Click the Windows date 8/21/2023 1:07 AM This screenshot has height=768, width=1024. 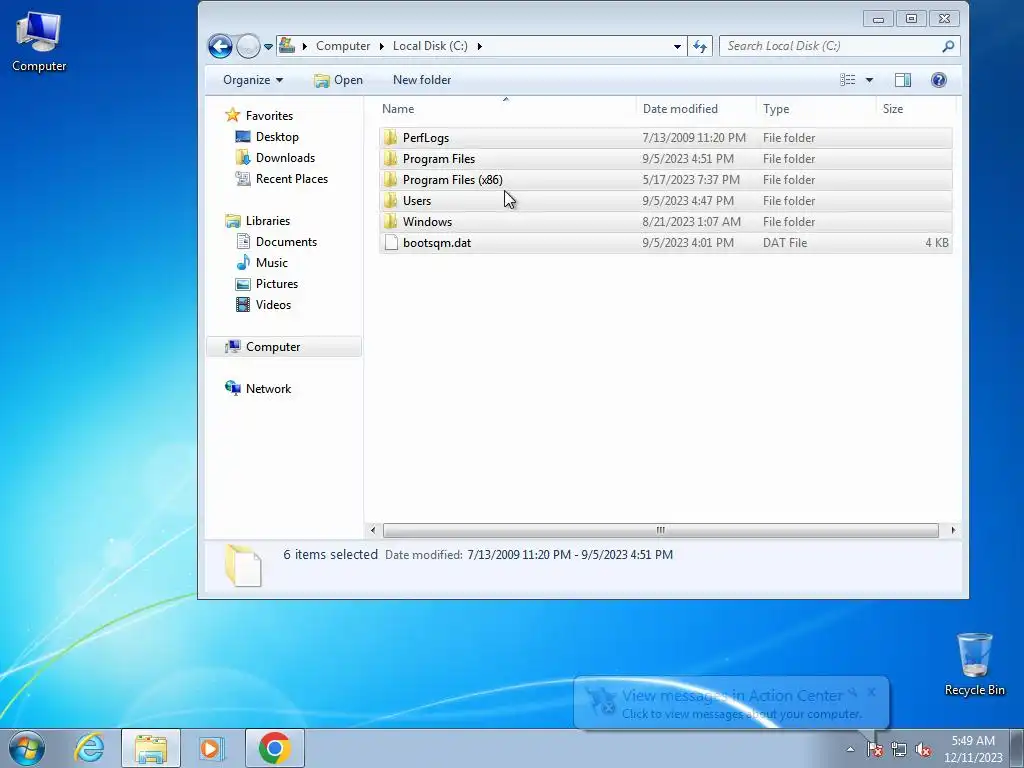pos(692,221)
